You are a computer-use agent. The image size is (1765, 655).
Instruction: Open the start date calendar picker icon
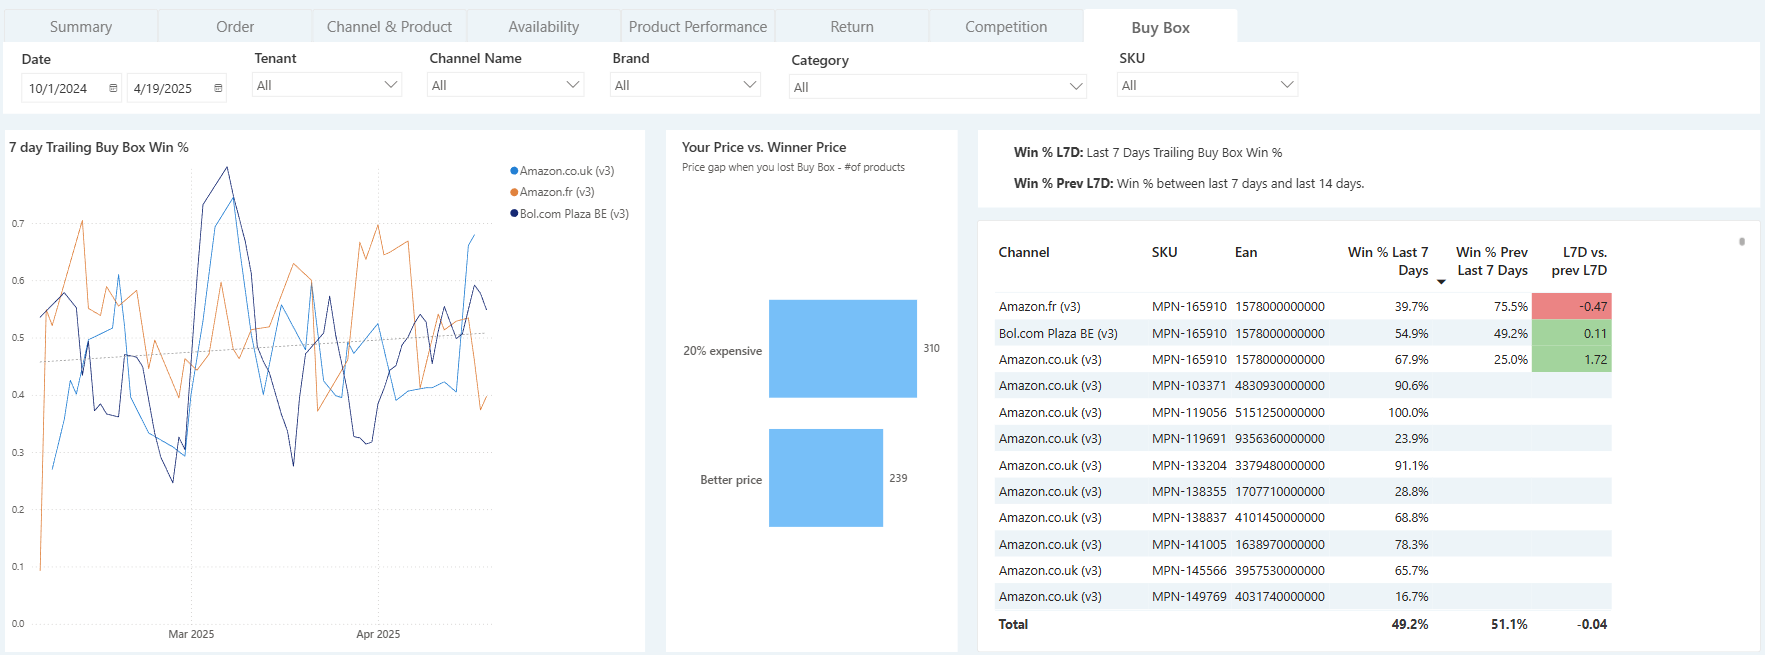pyautogui.click(x=113, y=88)
